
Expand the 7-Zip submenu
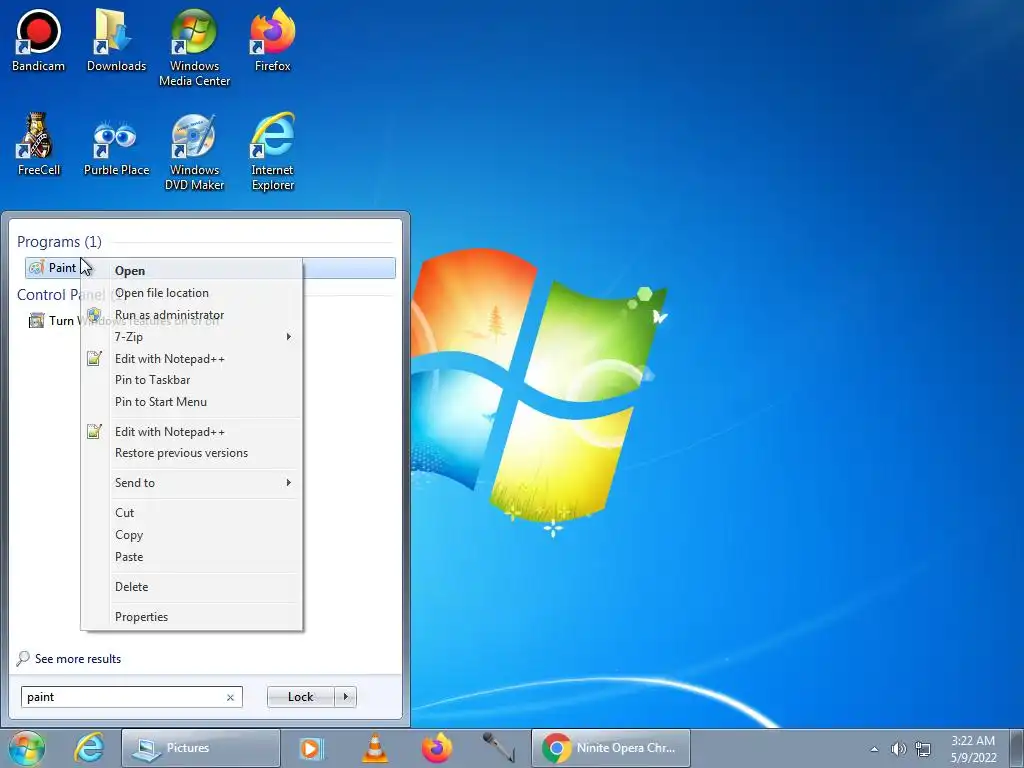point(192,336)
